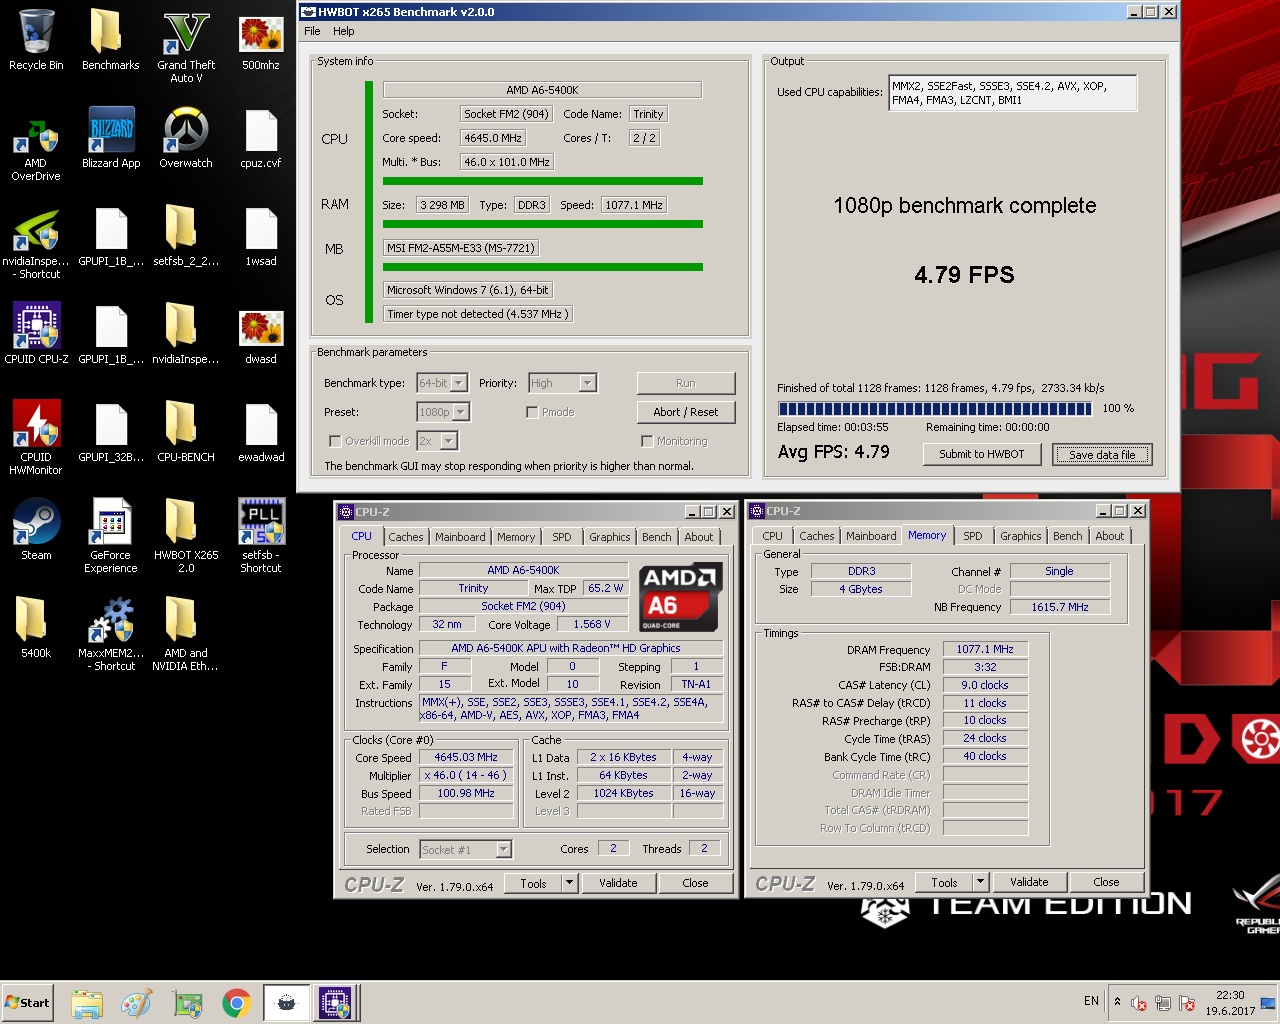1280x1024 pixels.
Task: Expand Tools dropdown arrow in right CPU-Z
Action: tap(980, 882)
